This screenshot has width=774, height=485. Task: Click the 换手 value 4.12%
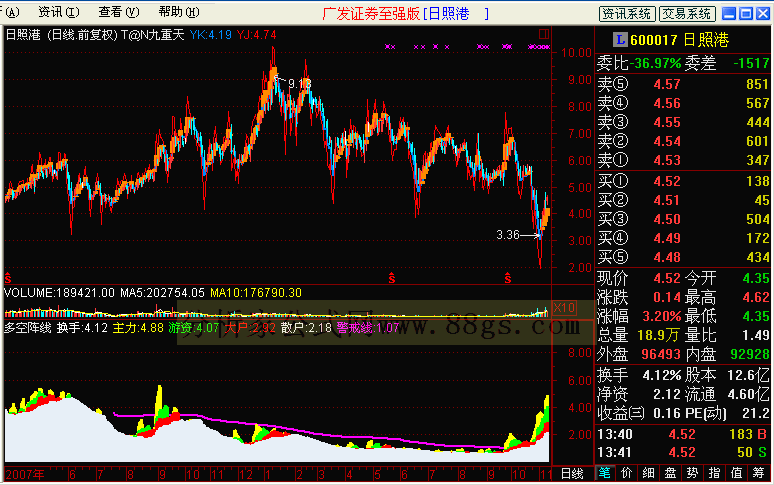coord(661,375)
